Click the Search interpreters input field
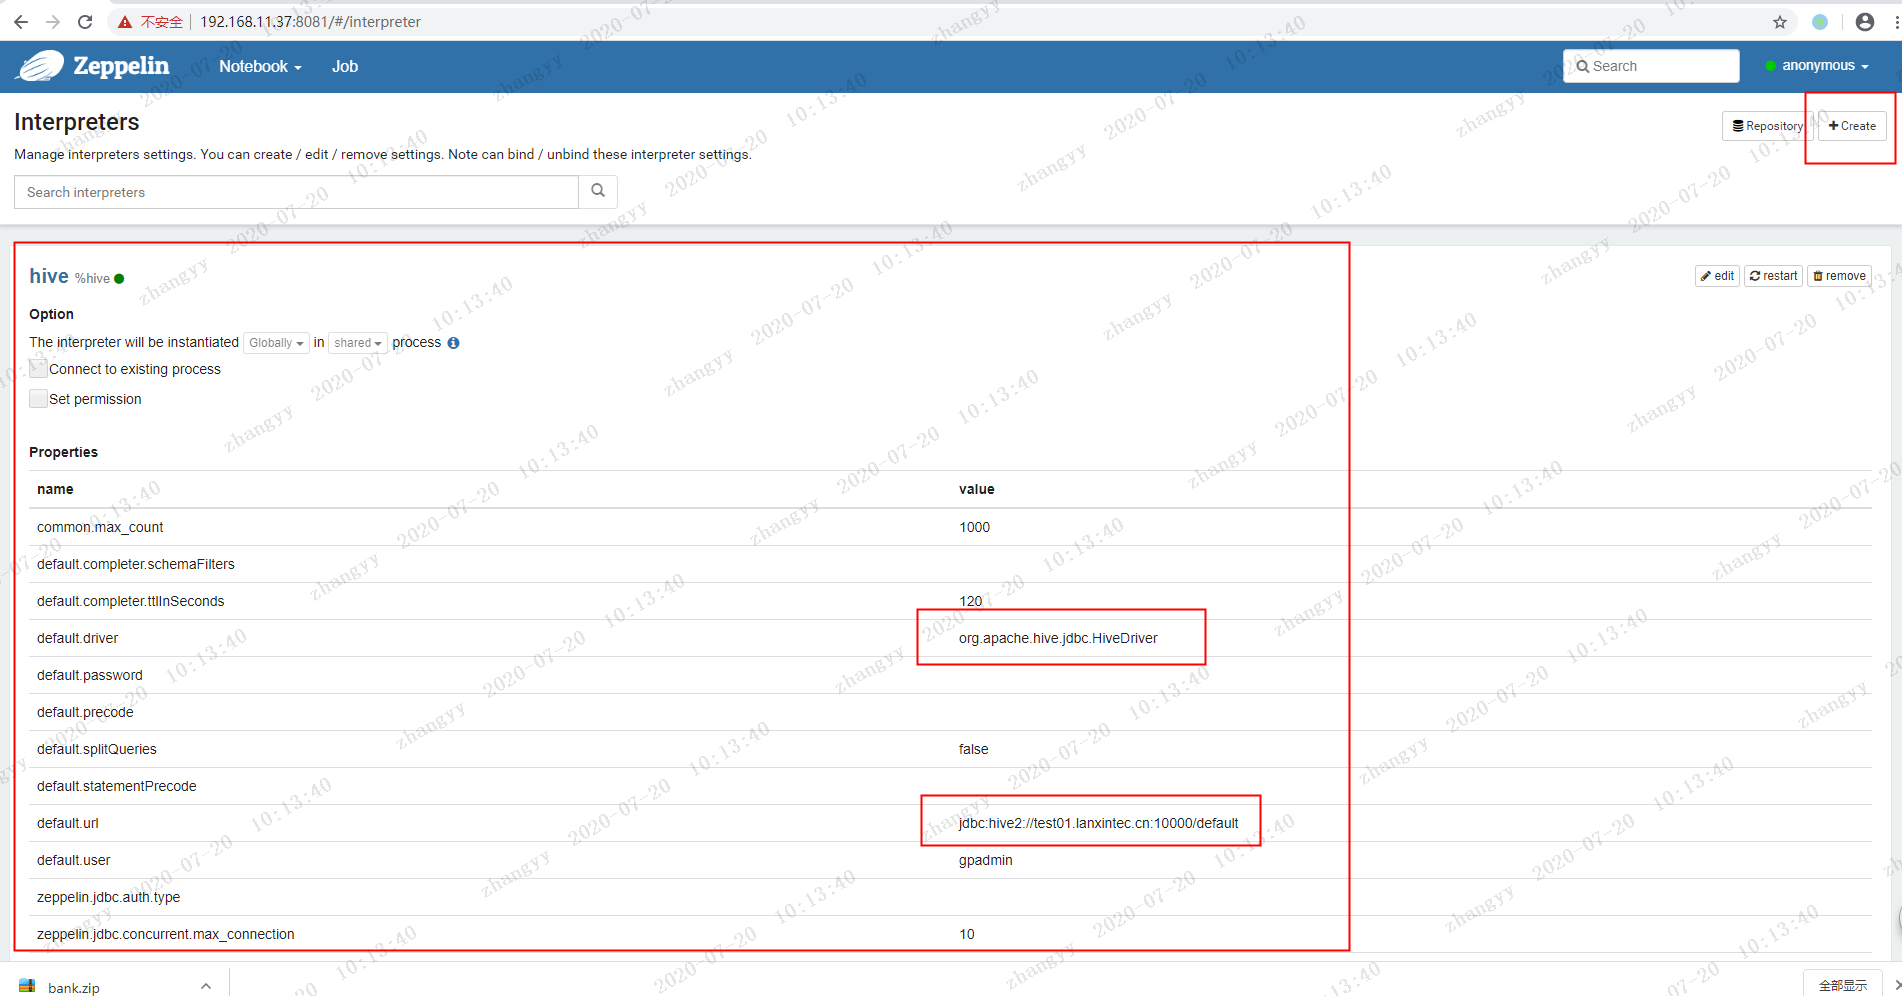 click(296, 192)
